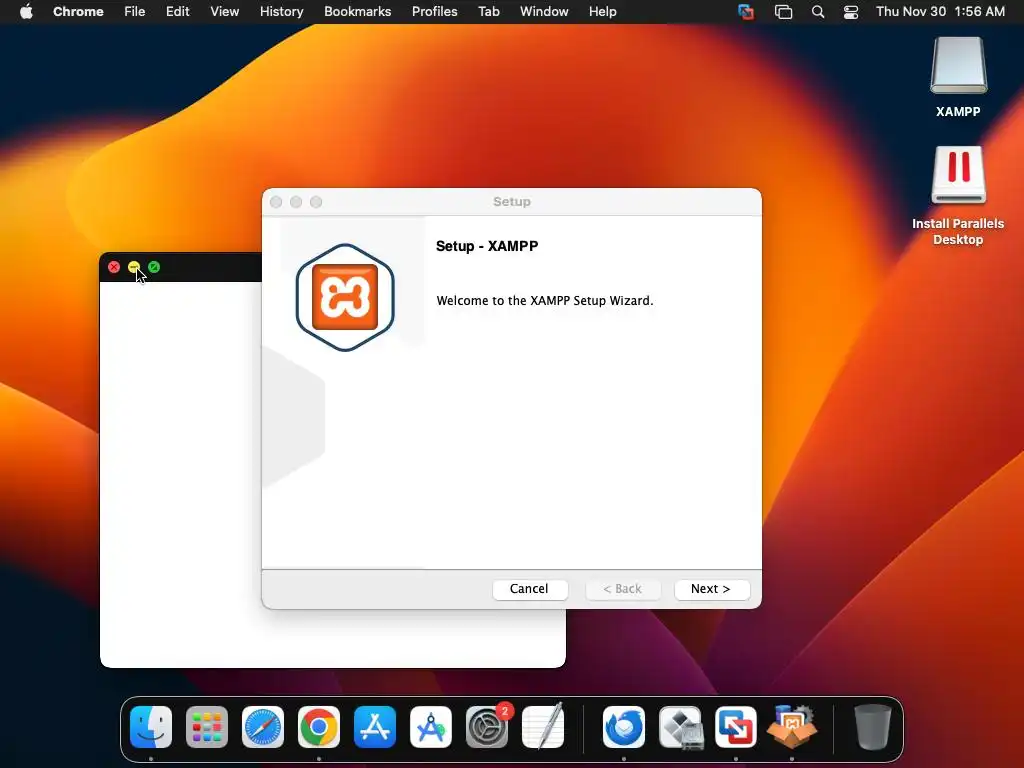Open VMware Fusion from the Dock
The width and height of the screenshot is (1024, 768).
tap(736, 727)
